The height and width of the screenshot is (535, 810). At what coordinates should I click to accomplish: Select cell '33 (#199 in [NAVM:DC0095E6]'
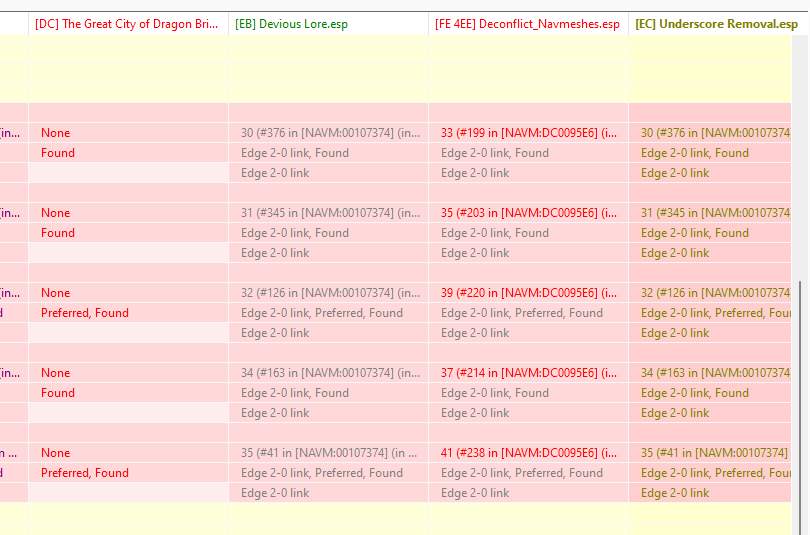tap(528, 133)
